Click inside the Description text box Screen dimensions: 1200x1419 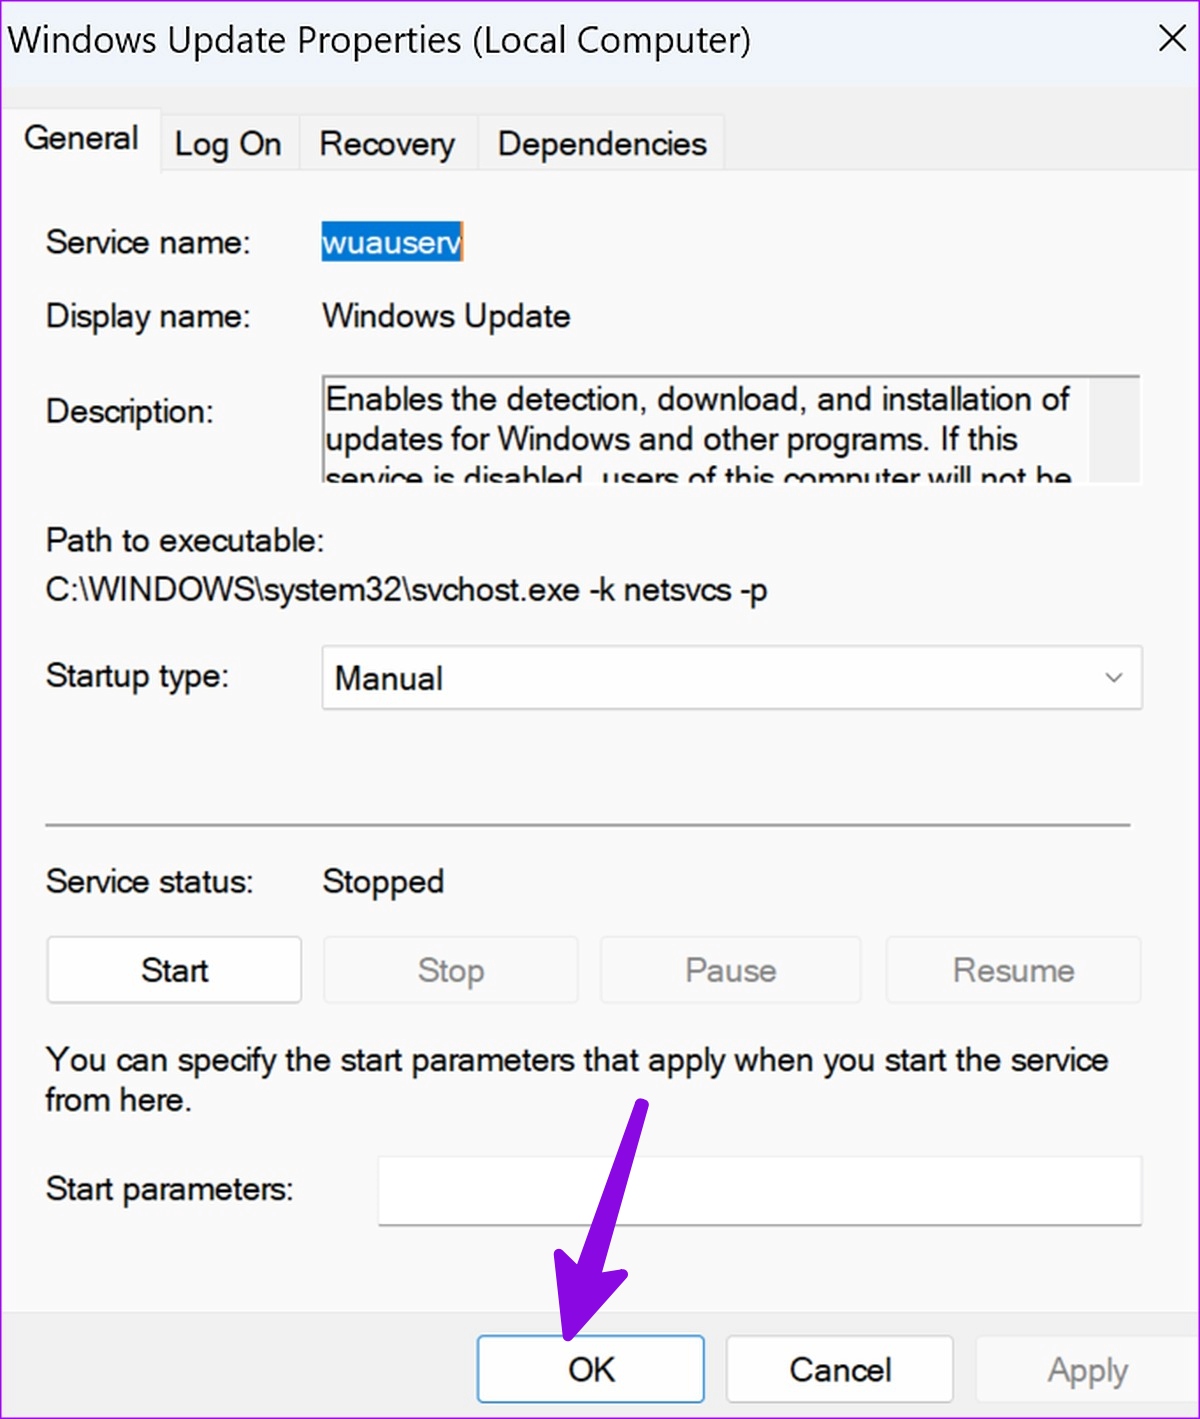(705, 429)
